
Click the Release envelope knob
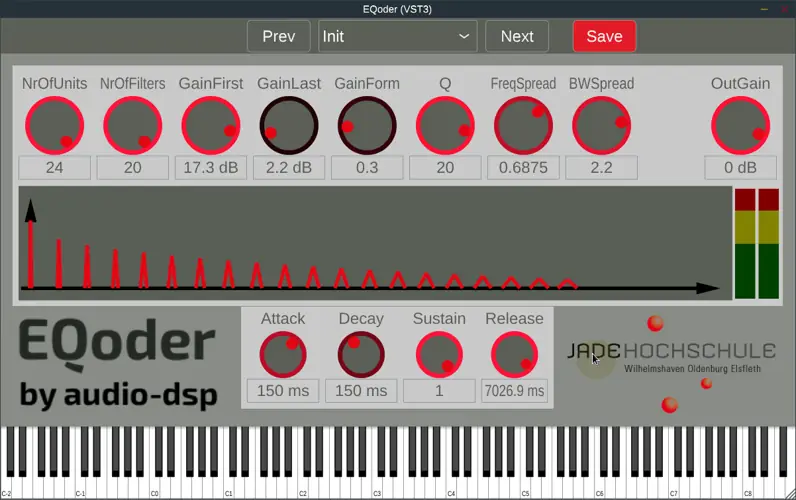[x=514, y=354]
